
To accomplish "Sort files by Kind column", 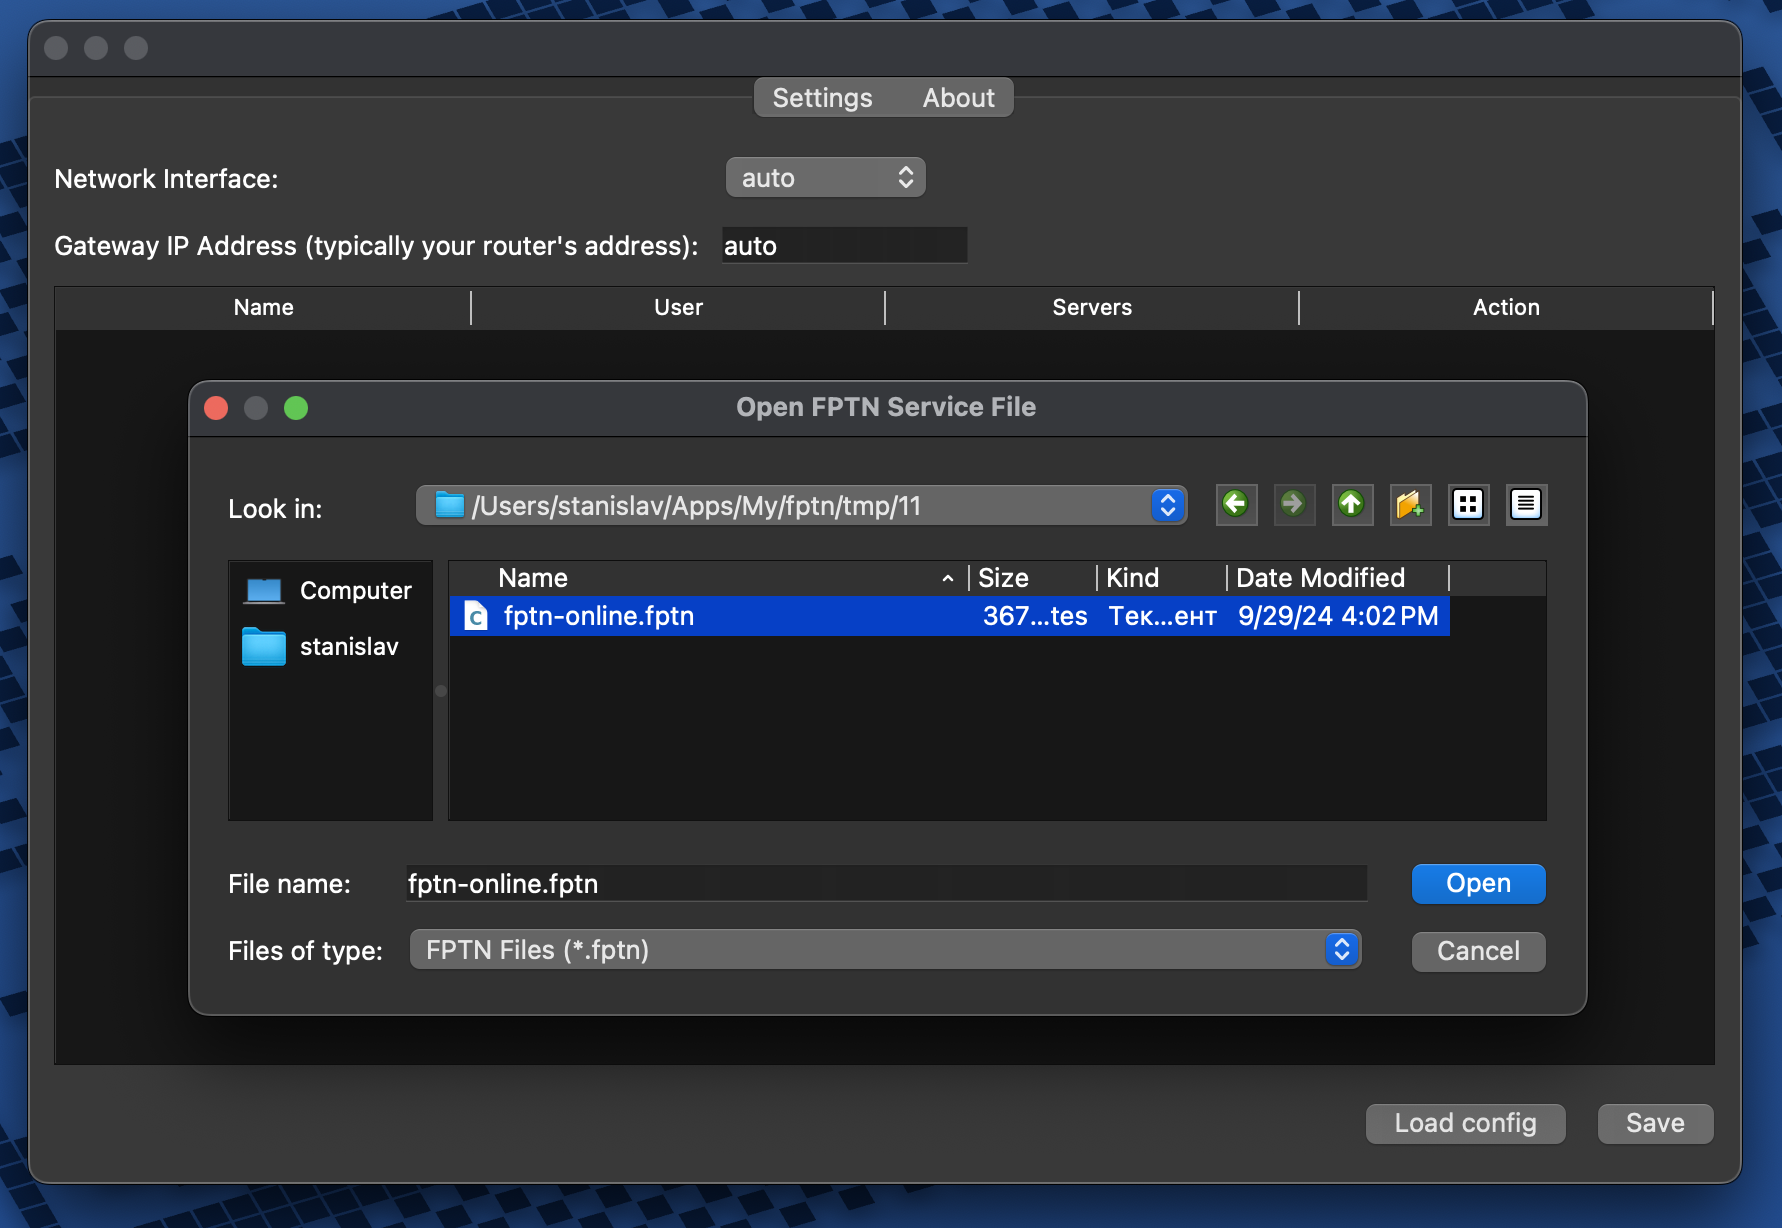I will pos(1162,578).
